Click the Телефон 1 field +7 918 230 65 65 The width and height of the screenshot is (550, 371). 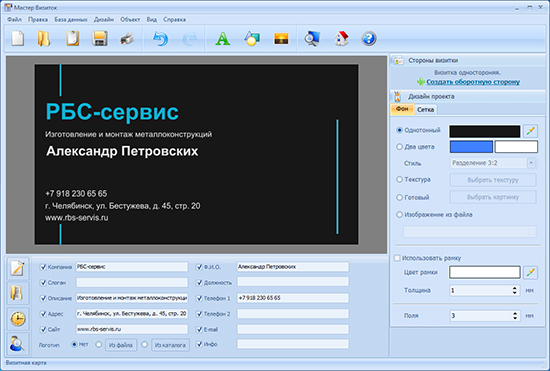pos(293,298)
